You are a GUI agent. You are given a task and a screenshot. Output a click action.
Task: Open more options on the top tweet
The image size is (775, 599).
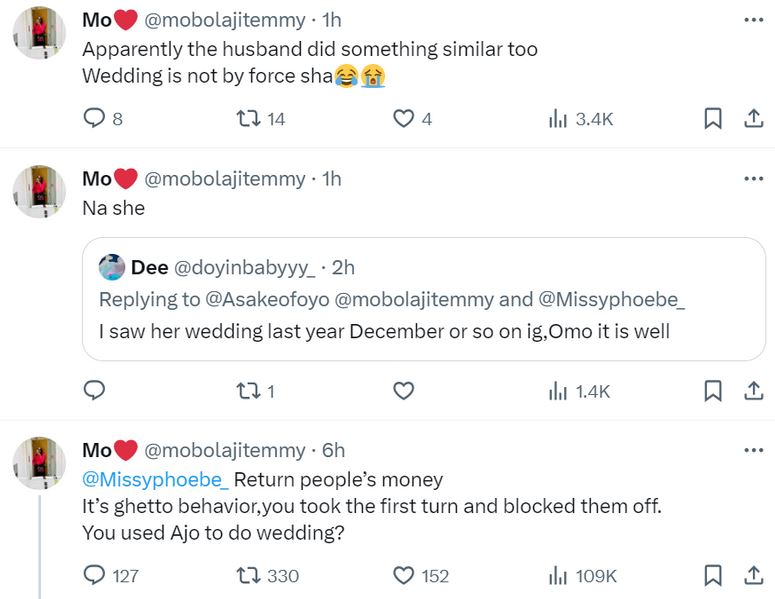coord(752,20)
